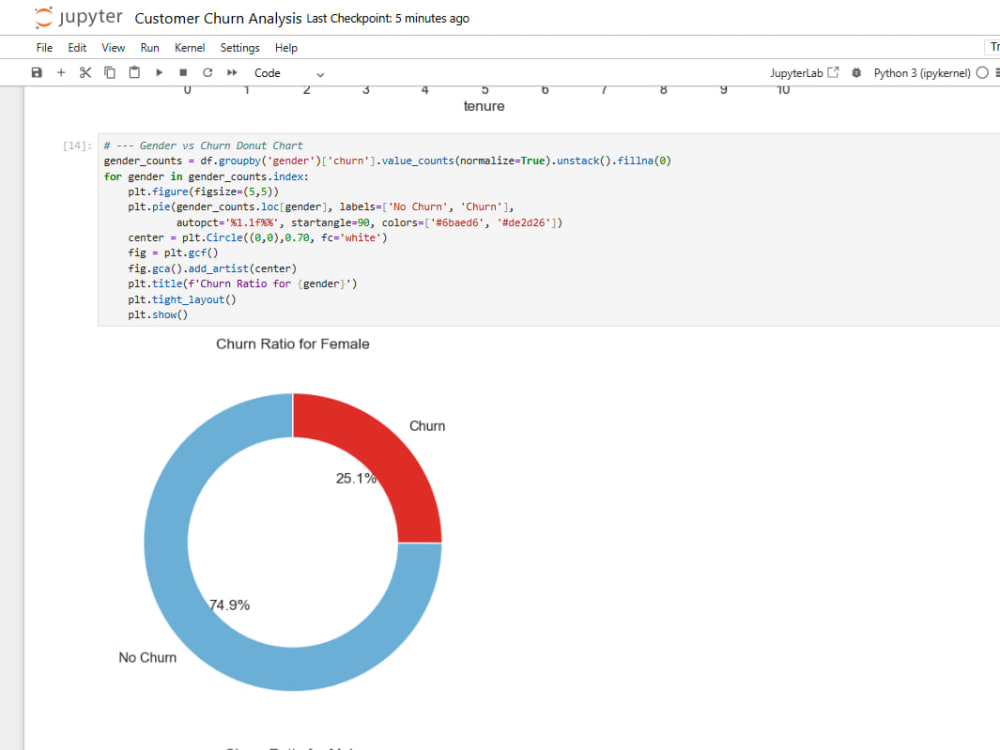Click the Churn label beside chart
This screenshot has width=1000, height=750.
[x=427, y=426]
